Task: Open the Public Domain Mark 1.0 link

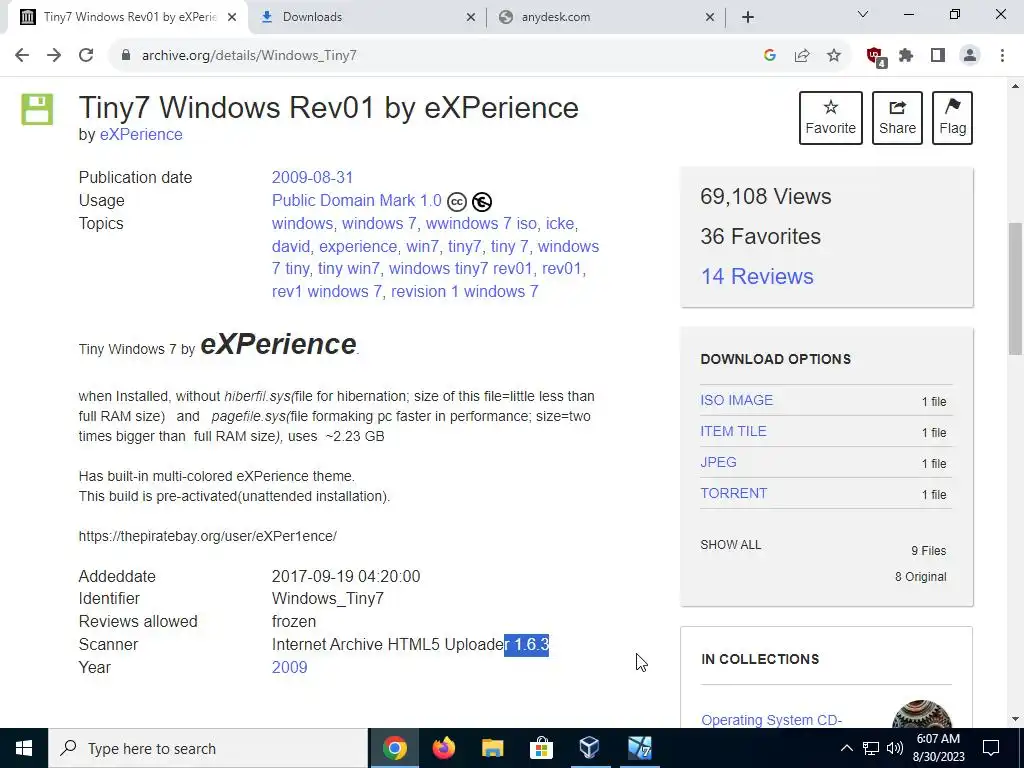Action: (x=357, y=200)
